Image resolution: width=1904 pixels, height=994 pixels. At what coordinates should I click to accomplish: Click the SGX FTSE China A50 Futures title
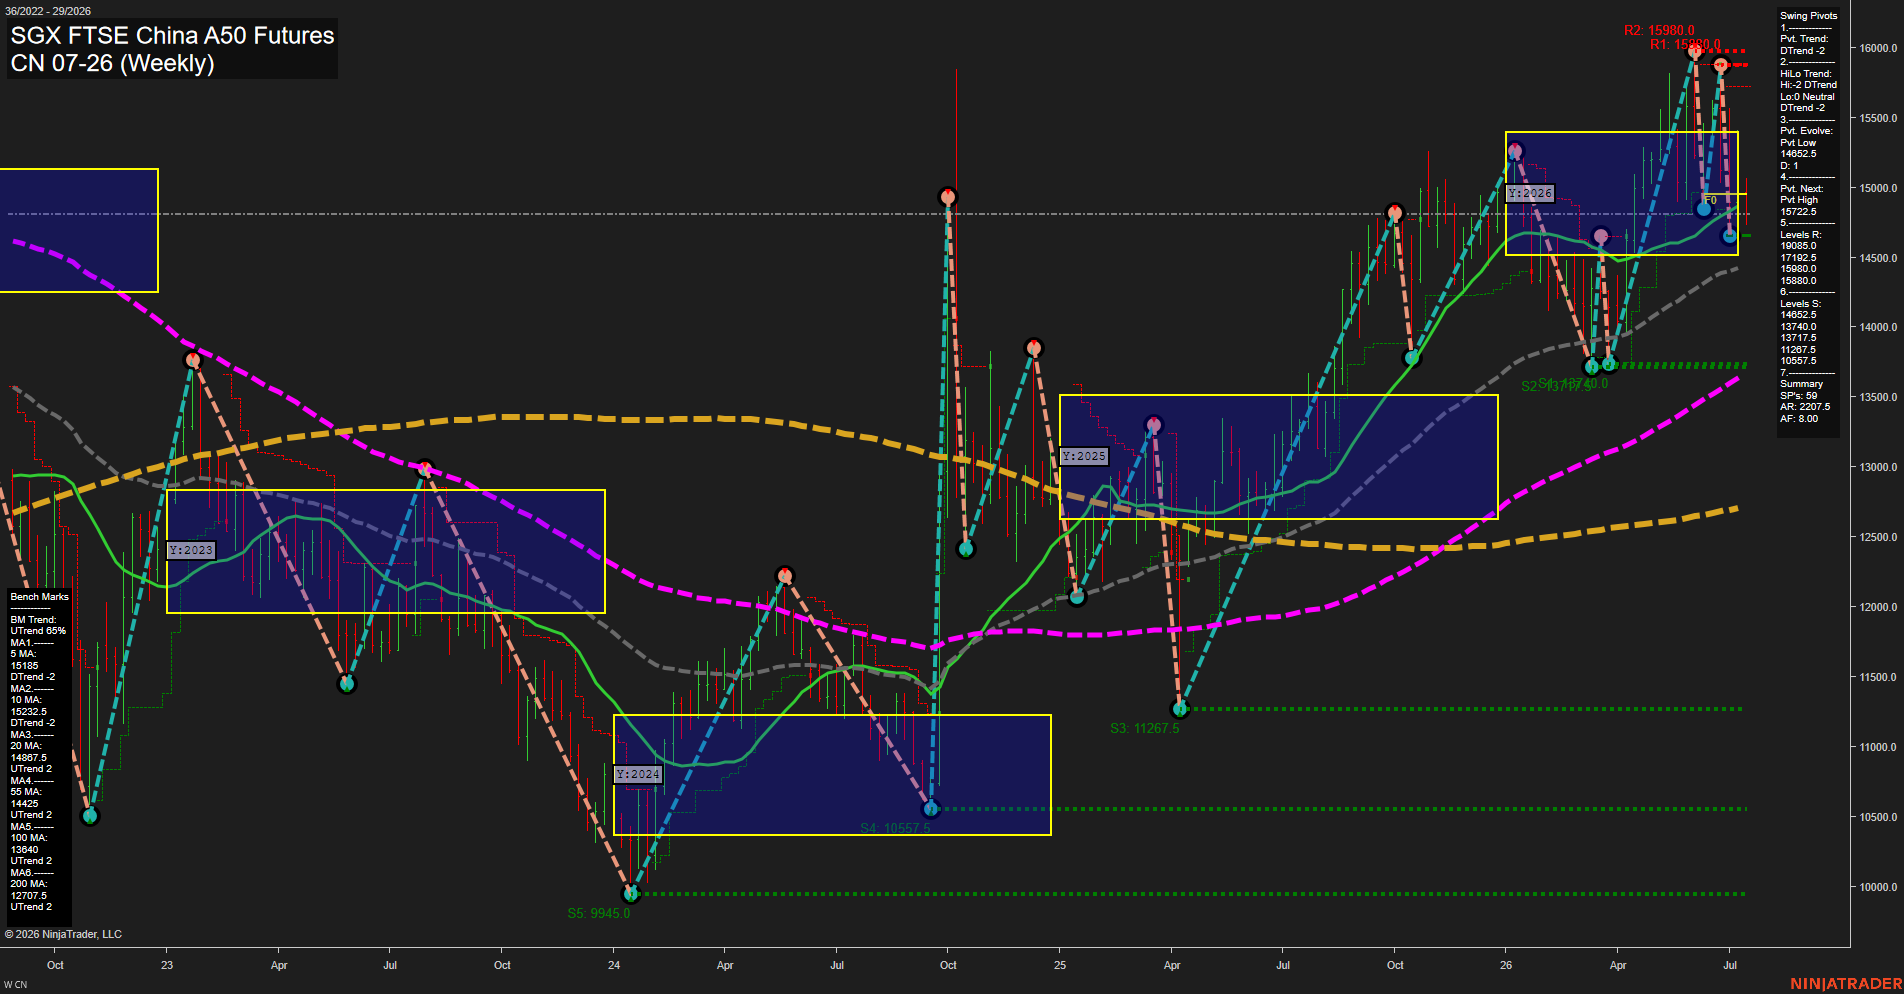click(x=172, y=35)
